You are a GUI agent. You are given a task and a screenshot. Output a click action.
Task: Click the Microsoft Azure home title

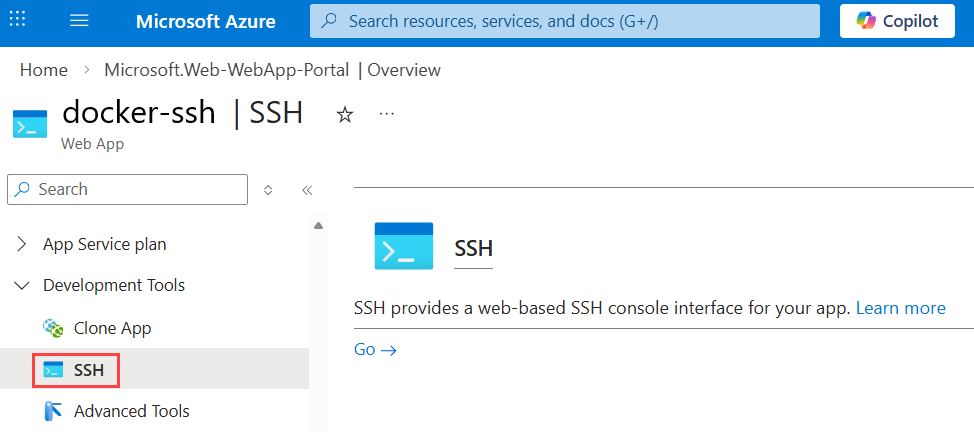pos(206,21)
